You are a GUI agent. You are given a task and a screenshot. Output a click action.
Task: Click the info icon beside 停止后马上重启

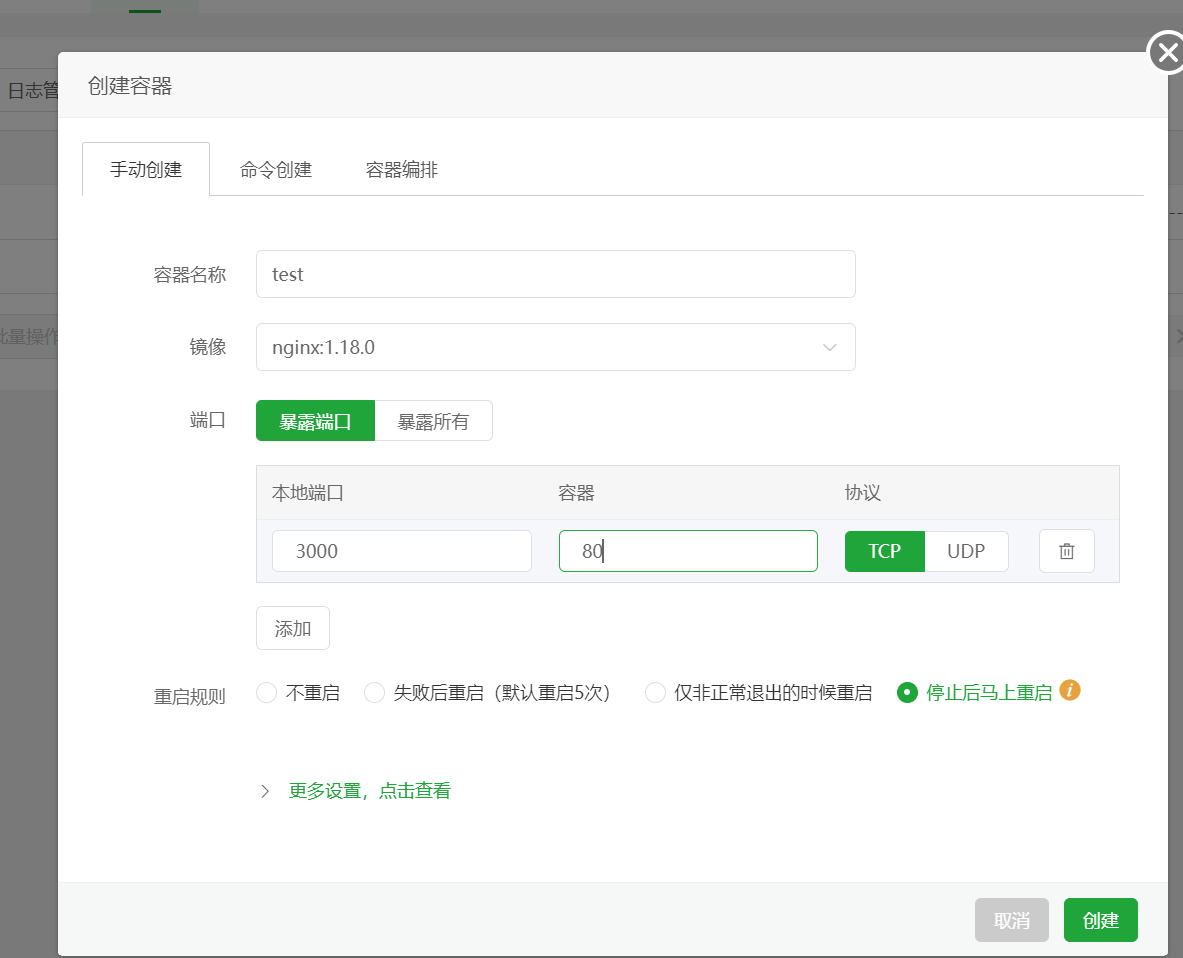[x=1069, y=691]
